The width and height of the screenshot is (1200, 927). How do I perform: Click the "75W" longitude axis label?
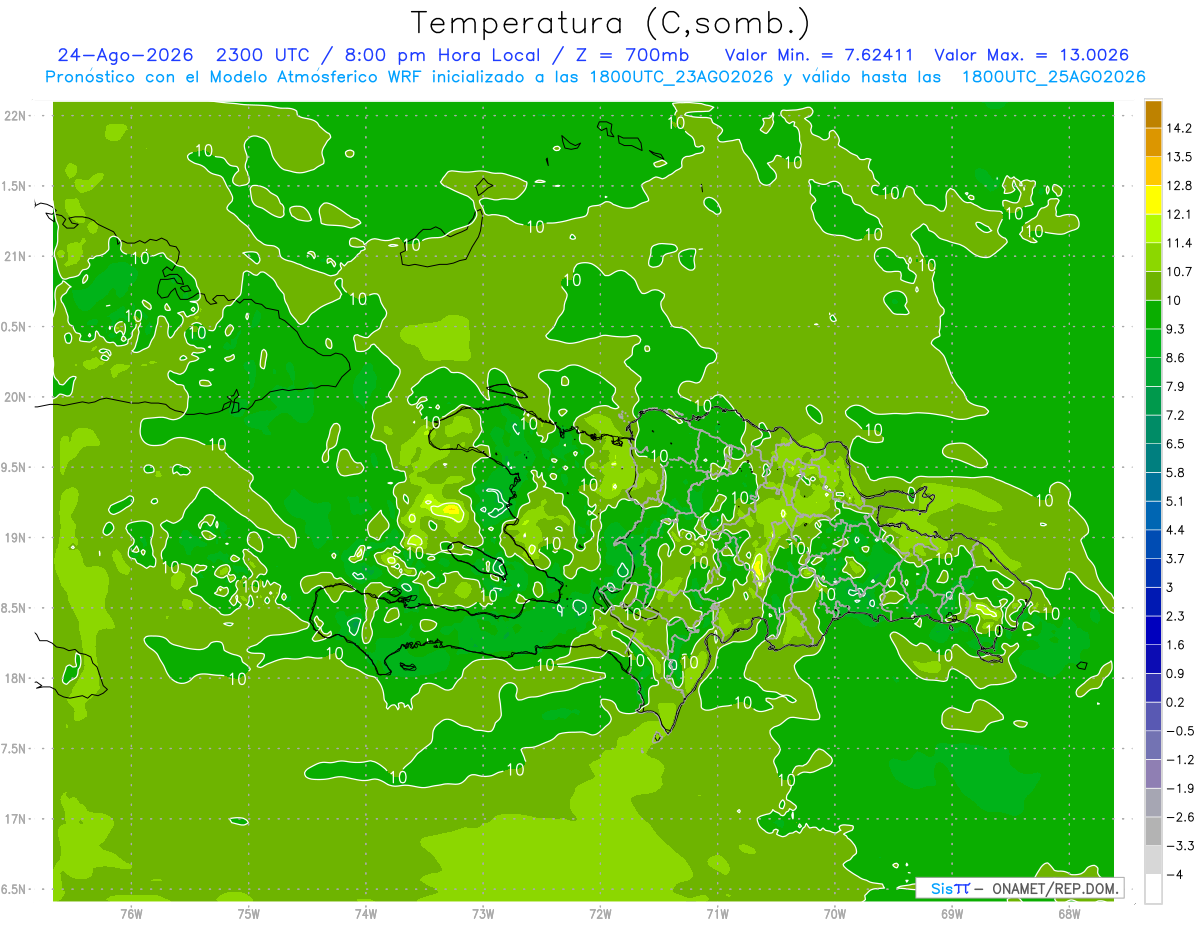tap(249, 913)
